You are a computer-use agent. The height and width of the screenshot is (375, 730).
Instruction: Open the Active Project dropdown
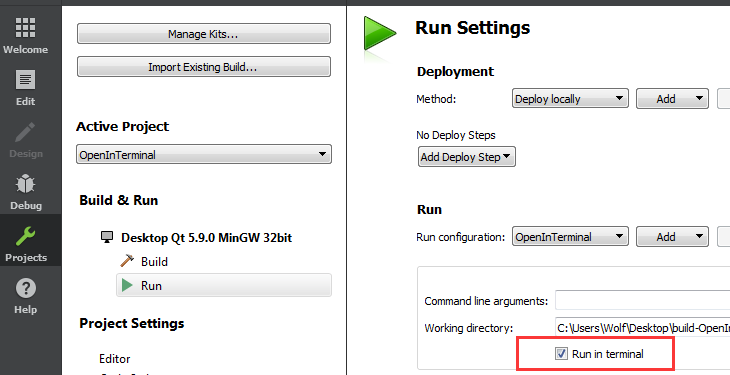click(x=203, y=155)
